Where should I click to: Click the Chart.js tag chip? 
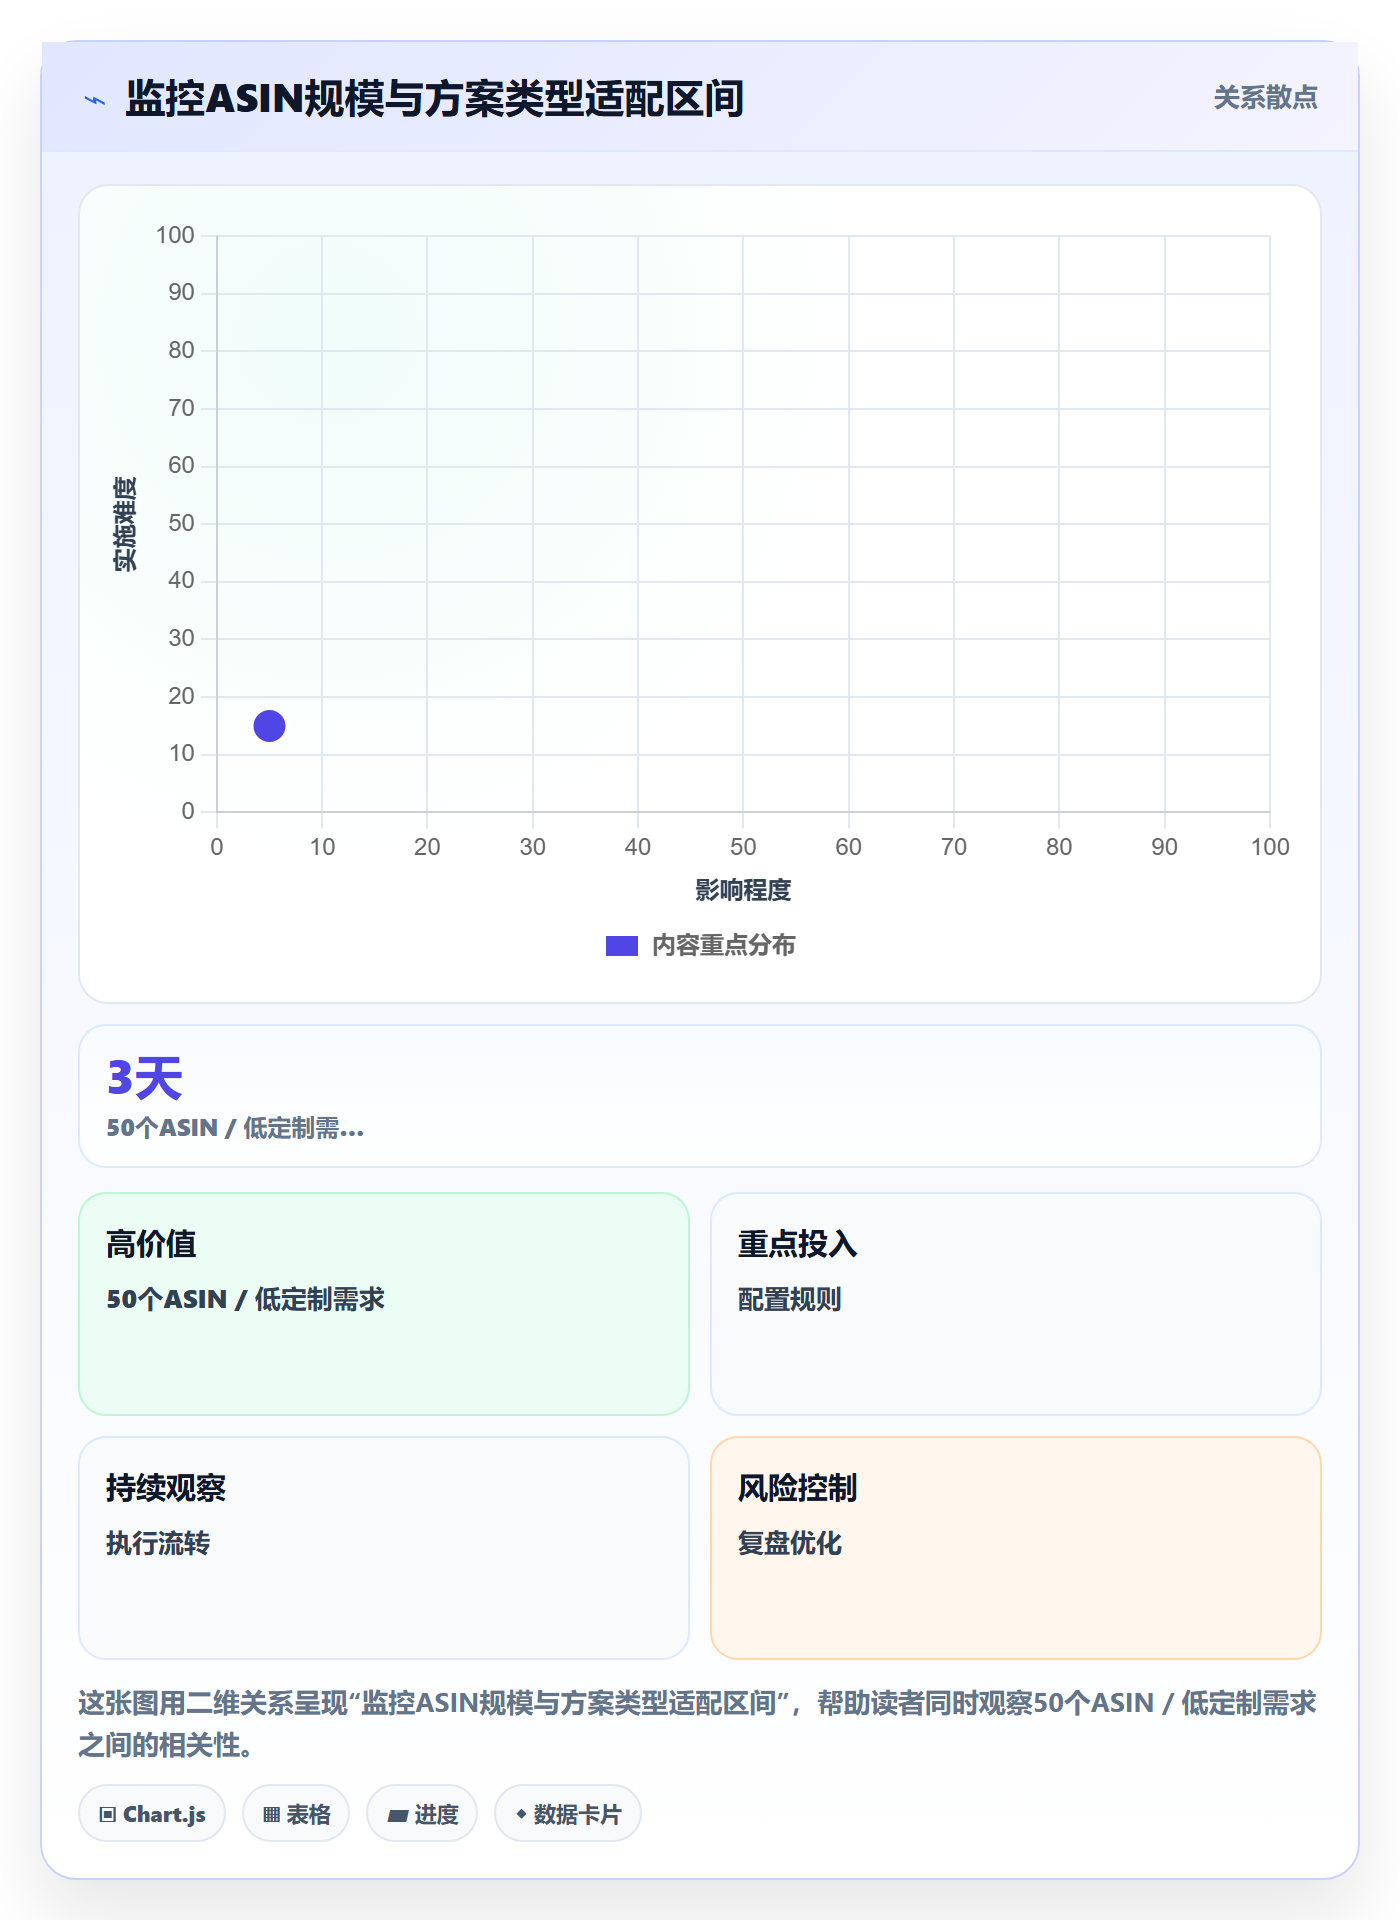coord(152,1813)
